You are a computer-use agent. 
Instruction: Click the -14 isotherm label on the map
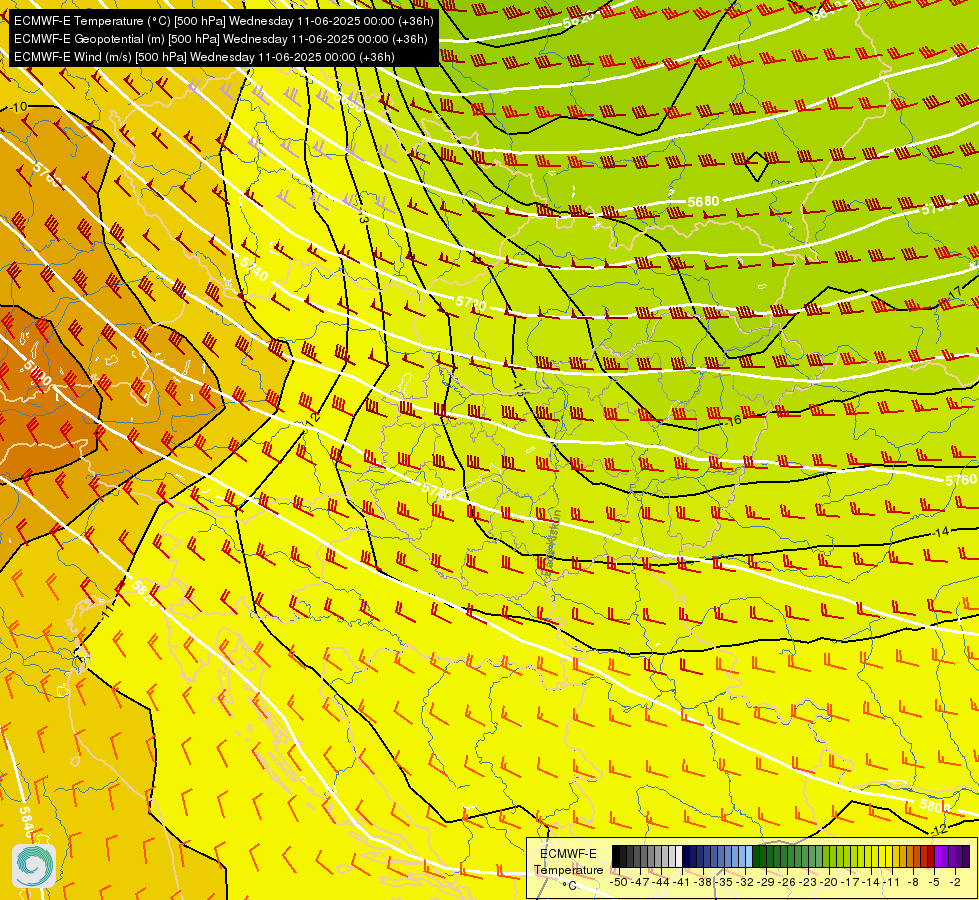click(940, 532)
